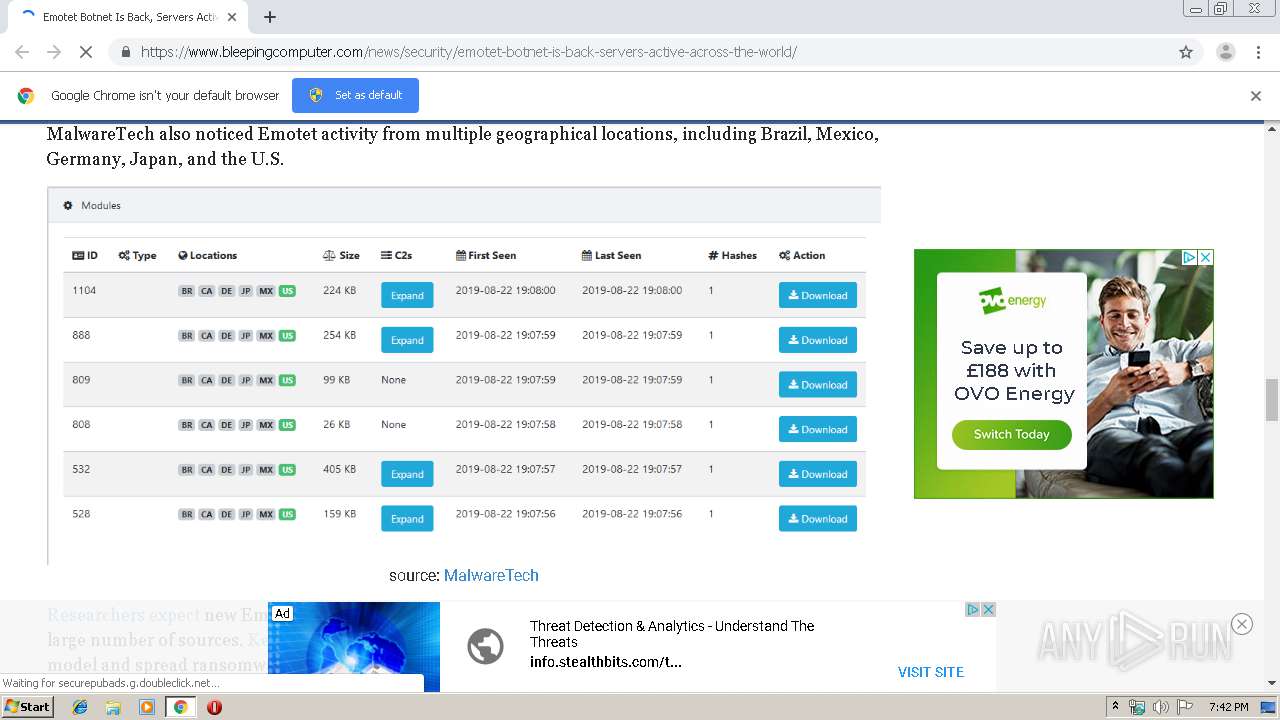
Task: Click size value 405 KB
Action: pyautogui.click(x=339, y=469)
